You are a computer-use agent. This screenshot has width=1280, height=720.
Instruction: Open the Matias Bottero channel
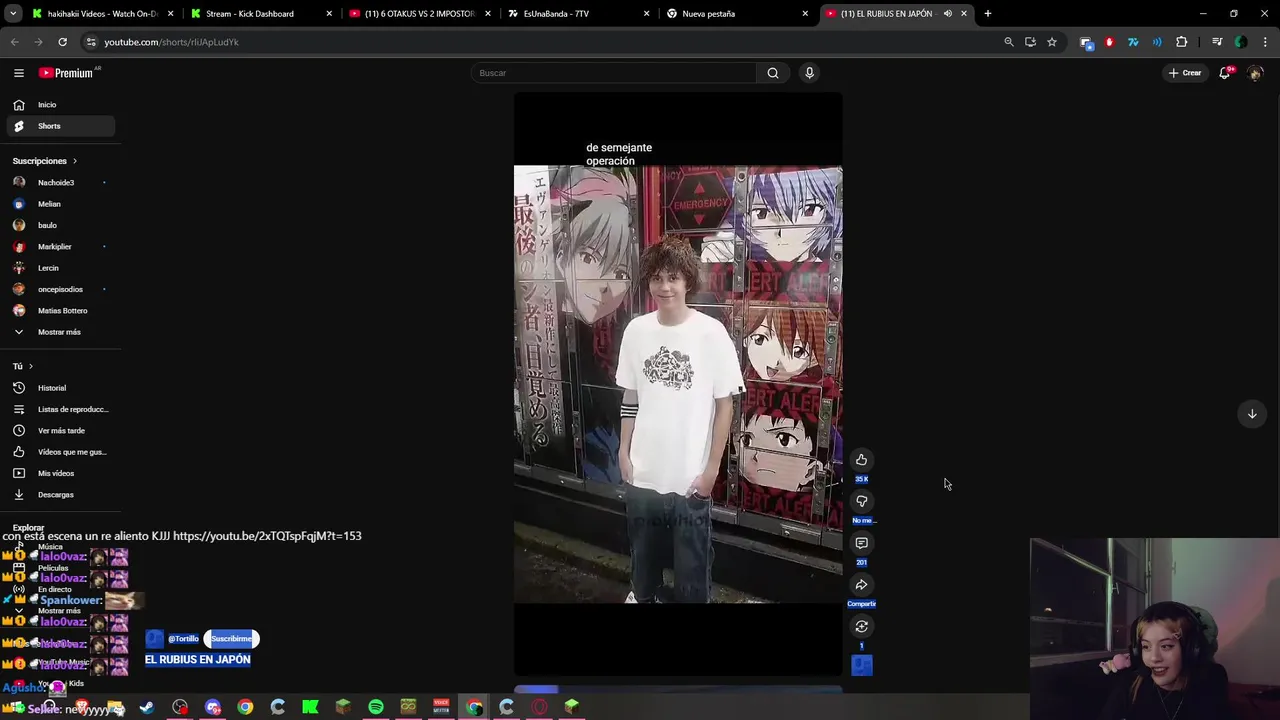click(x=61, y=311)
